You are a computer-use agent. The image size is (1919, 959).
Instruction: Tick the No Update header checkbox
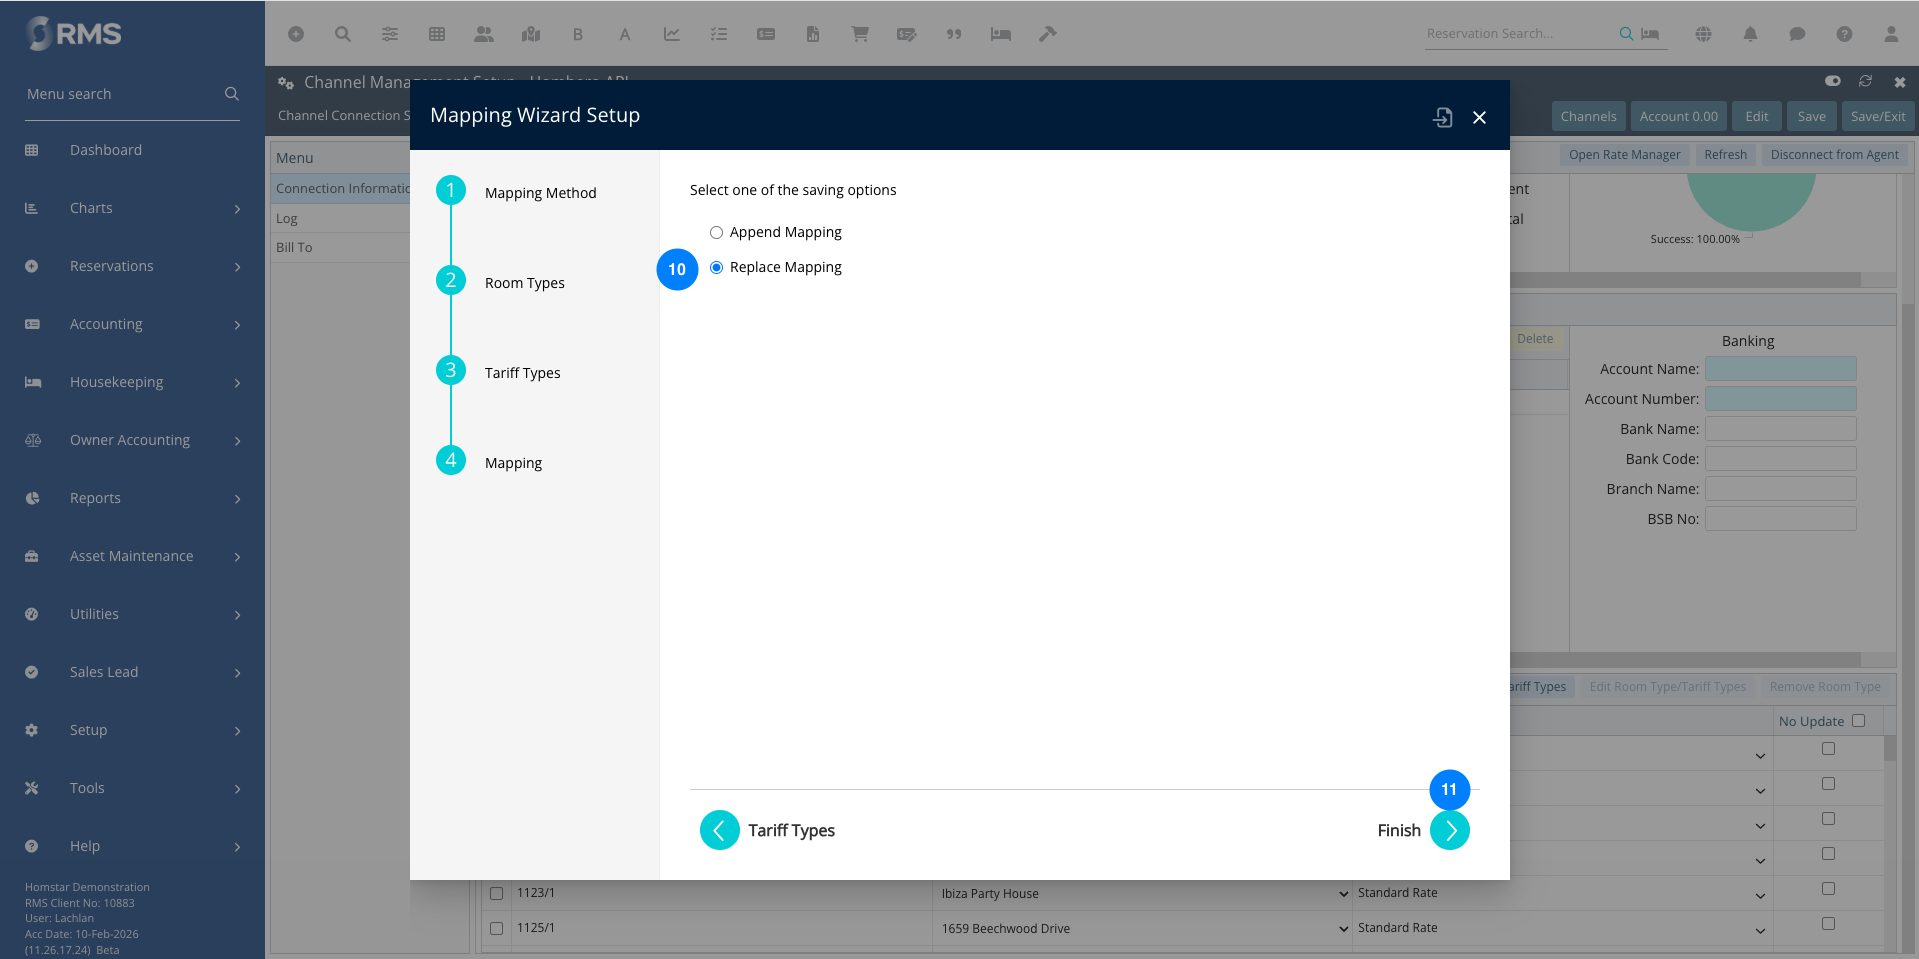click(1858, 721)
